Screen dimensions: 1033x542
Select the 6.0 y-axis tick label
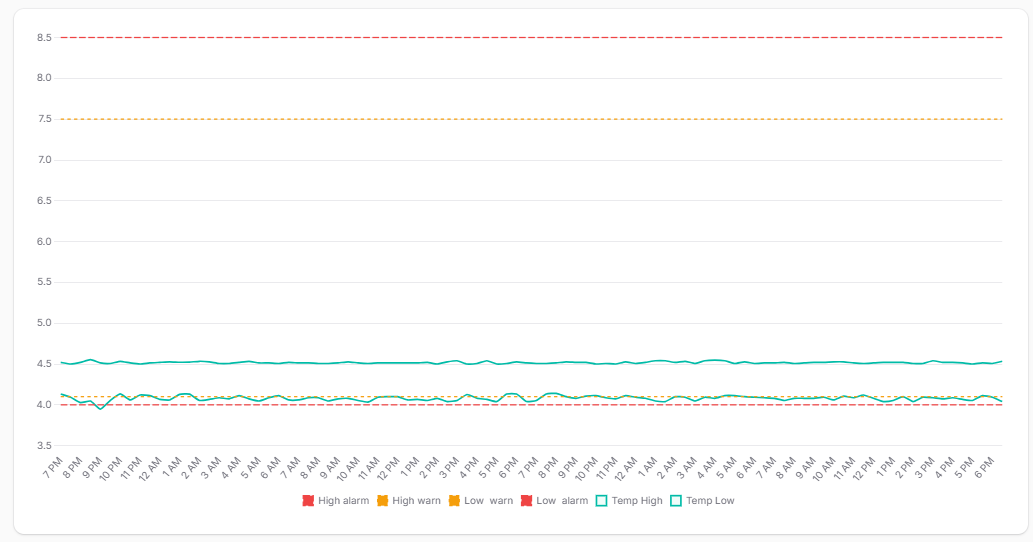click(x=44, y=241)
